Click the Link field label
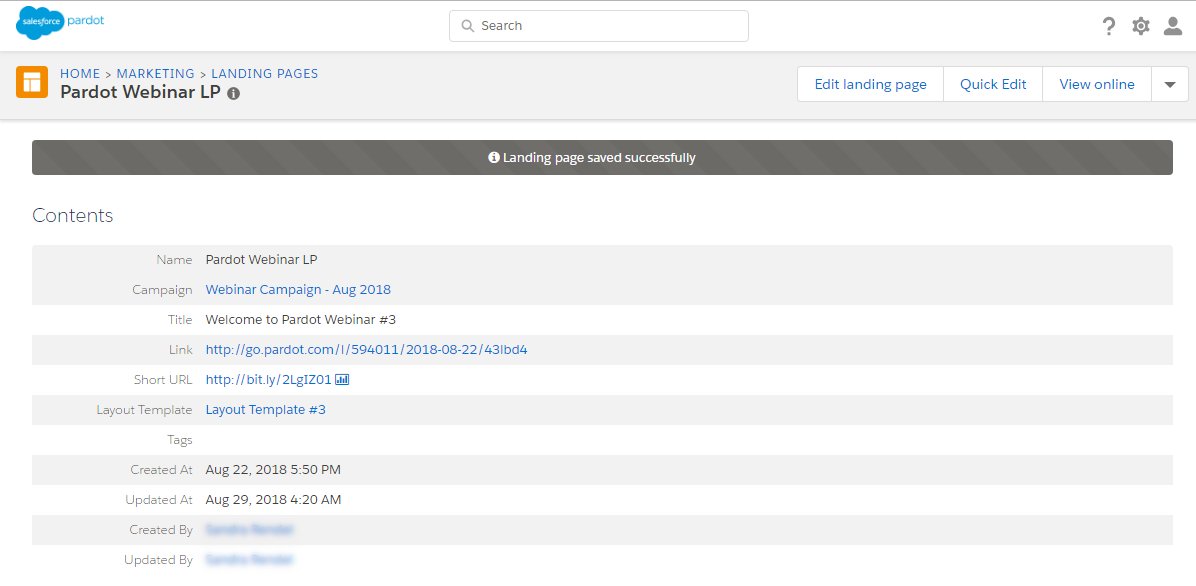 [181, 350]
